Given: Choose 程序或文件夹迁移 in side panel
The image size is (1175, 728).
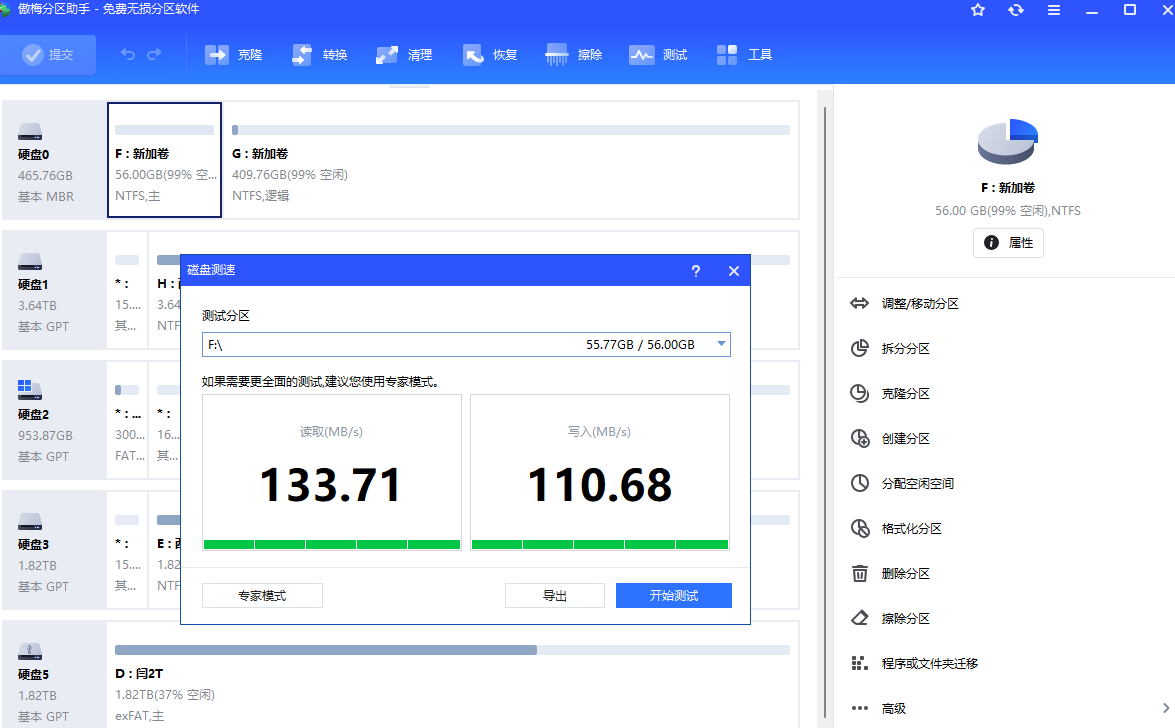Looking at the screenshot, I should pos(914,664).
